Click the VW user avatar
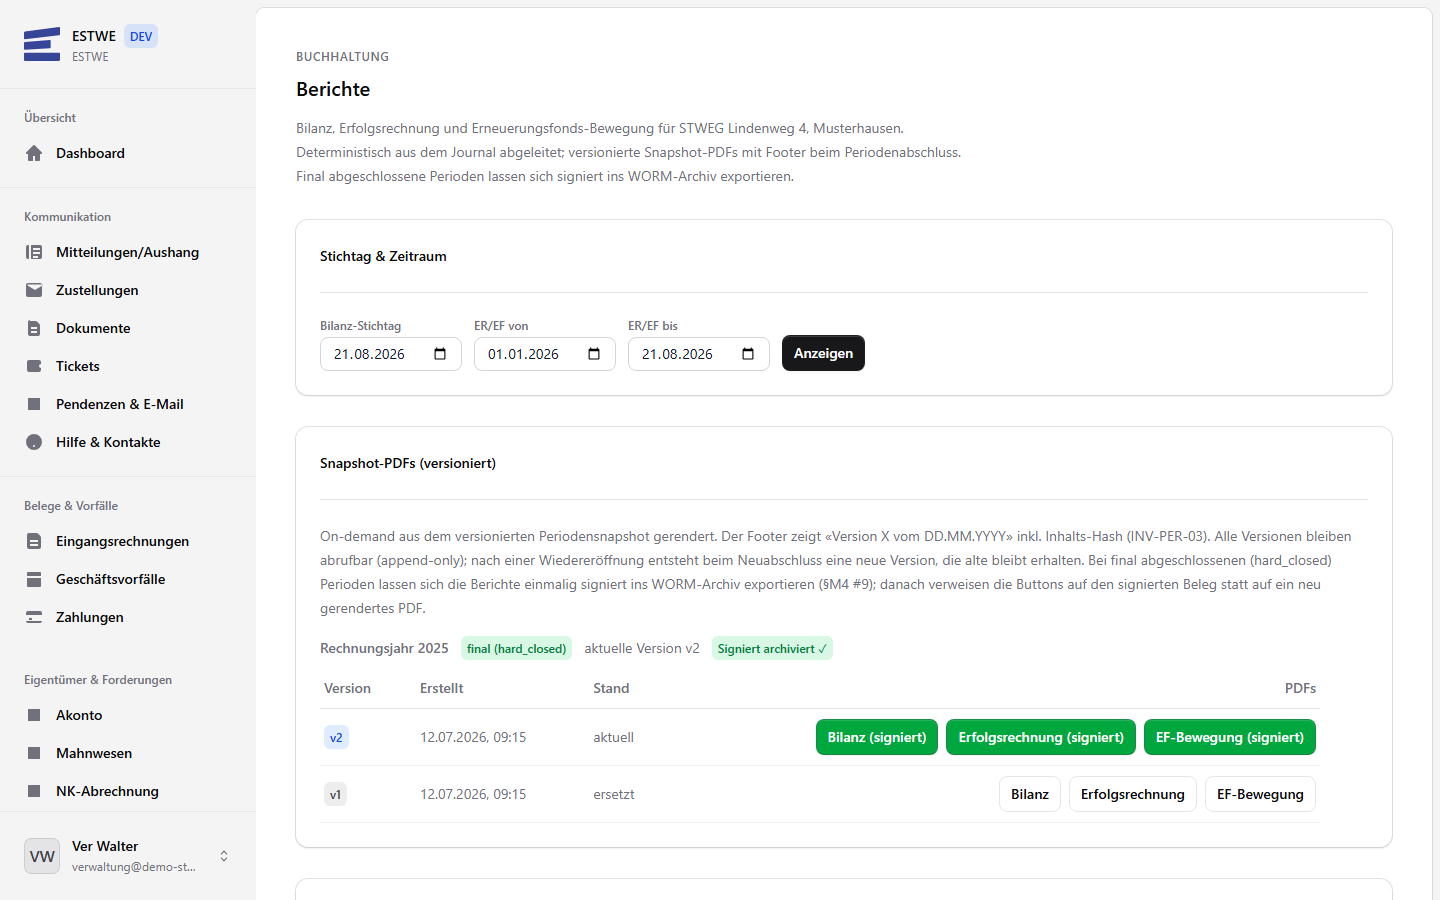Image resolution: width=1440 pixels, height=900 pixels. (x=42, y=856)
